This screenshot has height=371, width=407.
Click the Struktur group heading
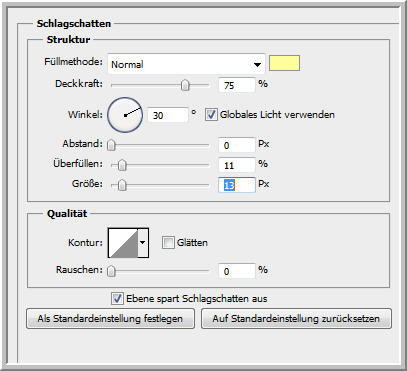pos(68,39)
